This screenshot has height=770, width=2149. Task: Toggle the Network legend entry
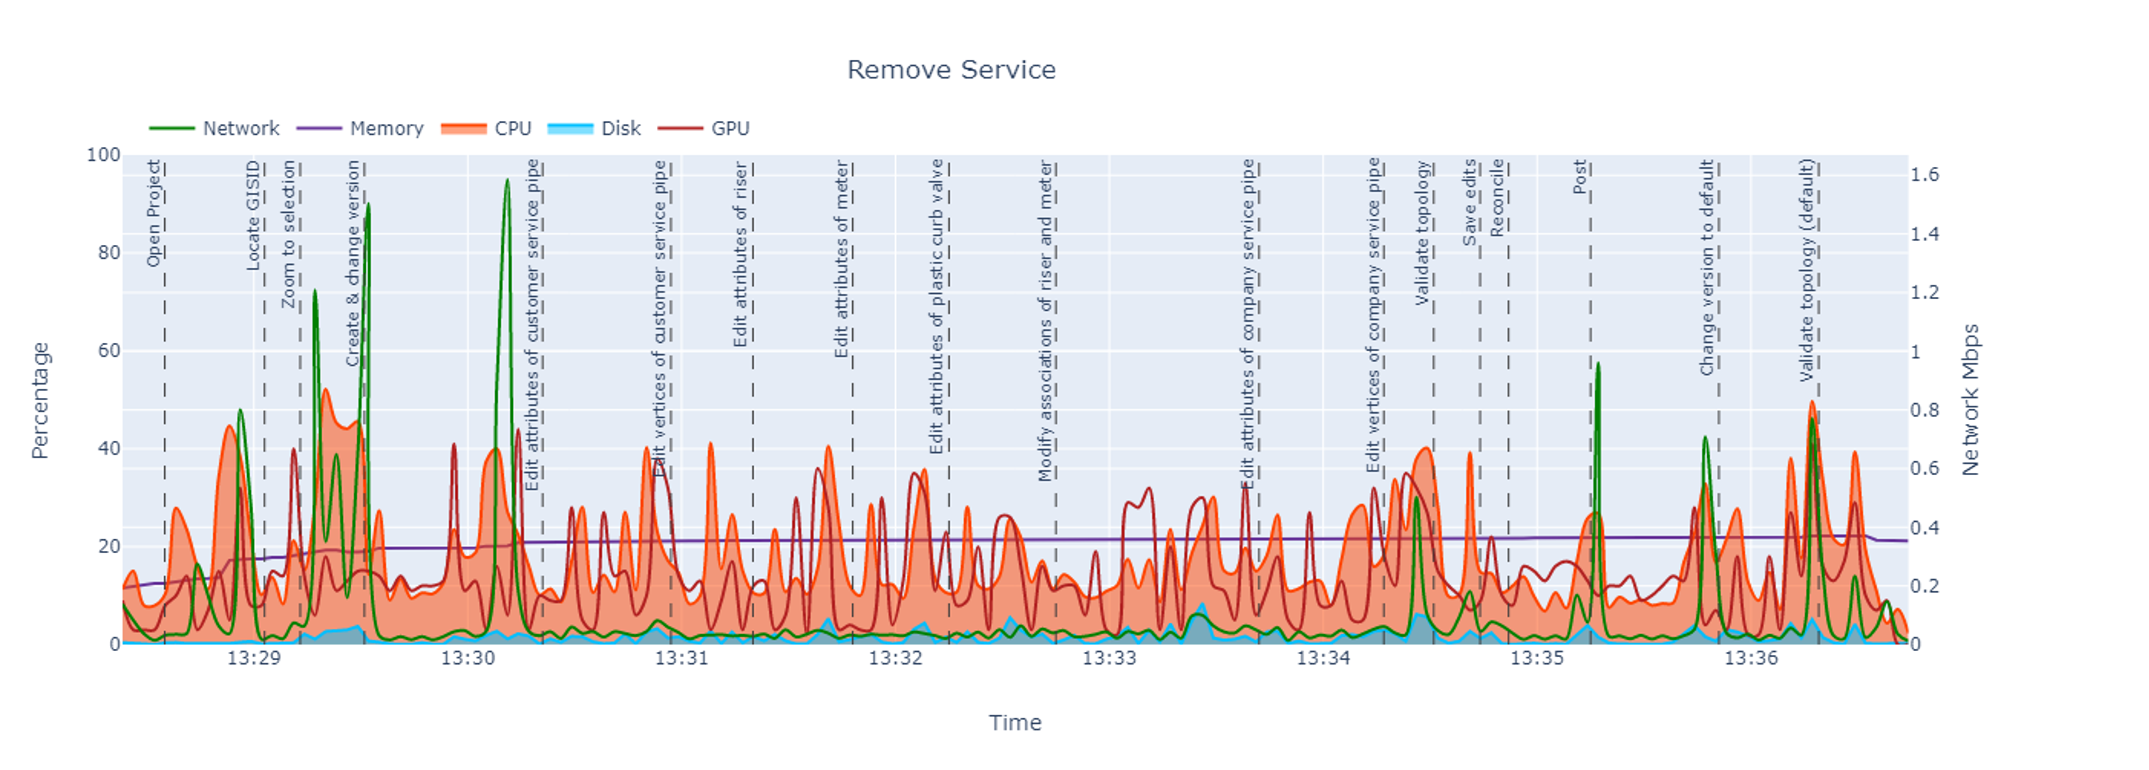coord(214,128)
